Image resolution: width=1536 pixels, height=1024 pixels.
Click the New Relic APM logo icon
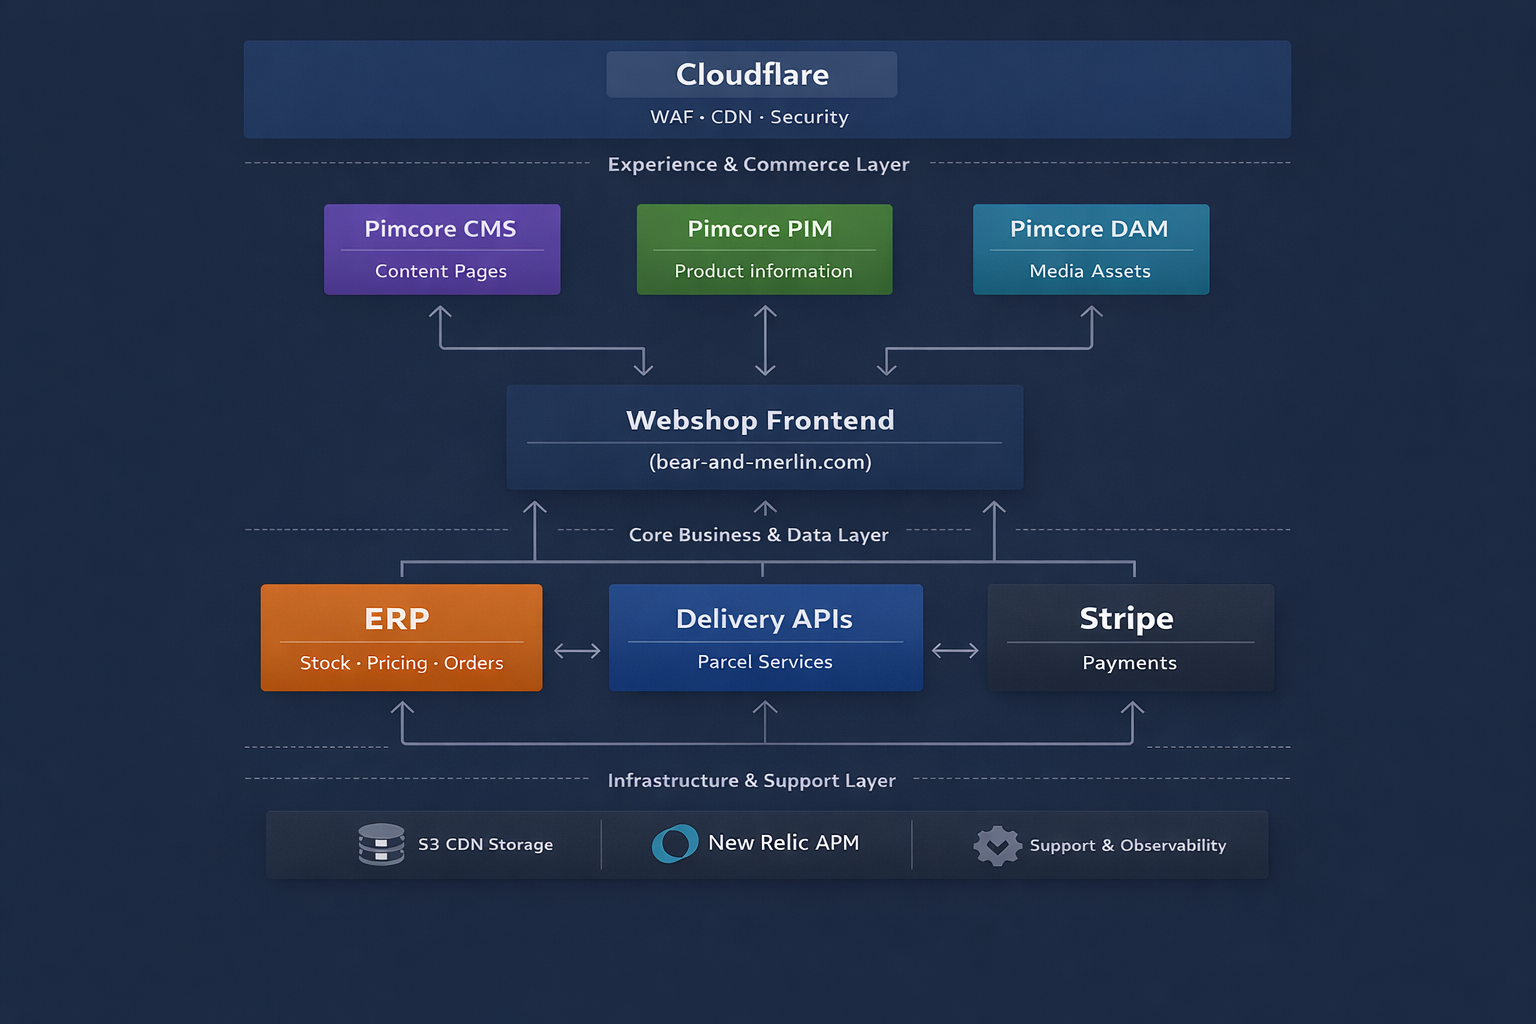[675, 843]
